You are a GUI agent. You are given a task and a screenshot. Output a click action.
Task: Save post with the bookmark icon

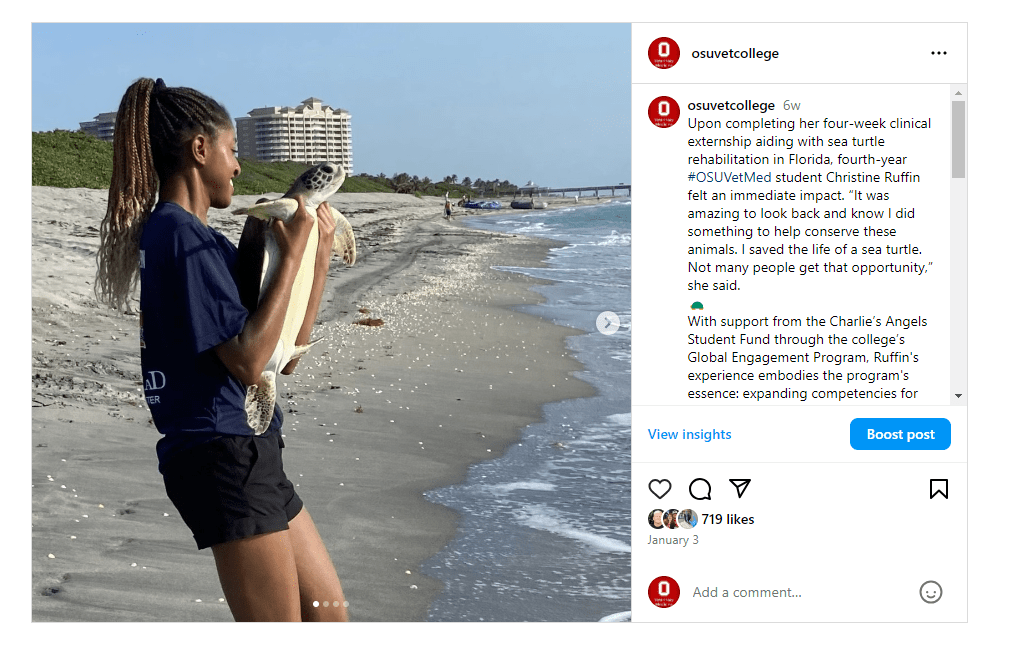point(939,489)
